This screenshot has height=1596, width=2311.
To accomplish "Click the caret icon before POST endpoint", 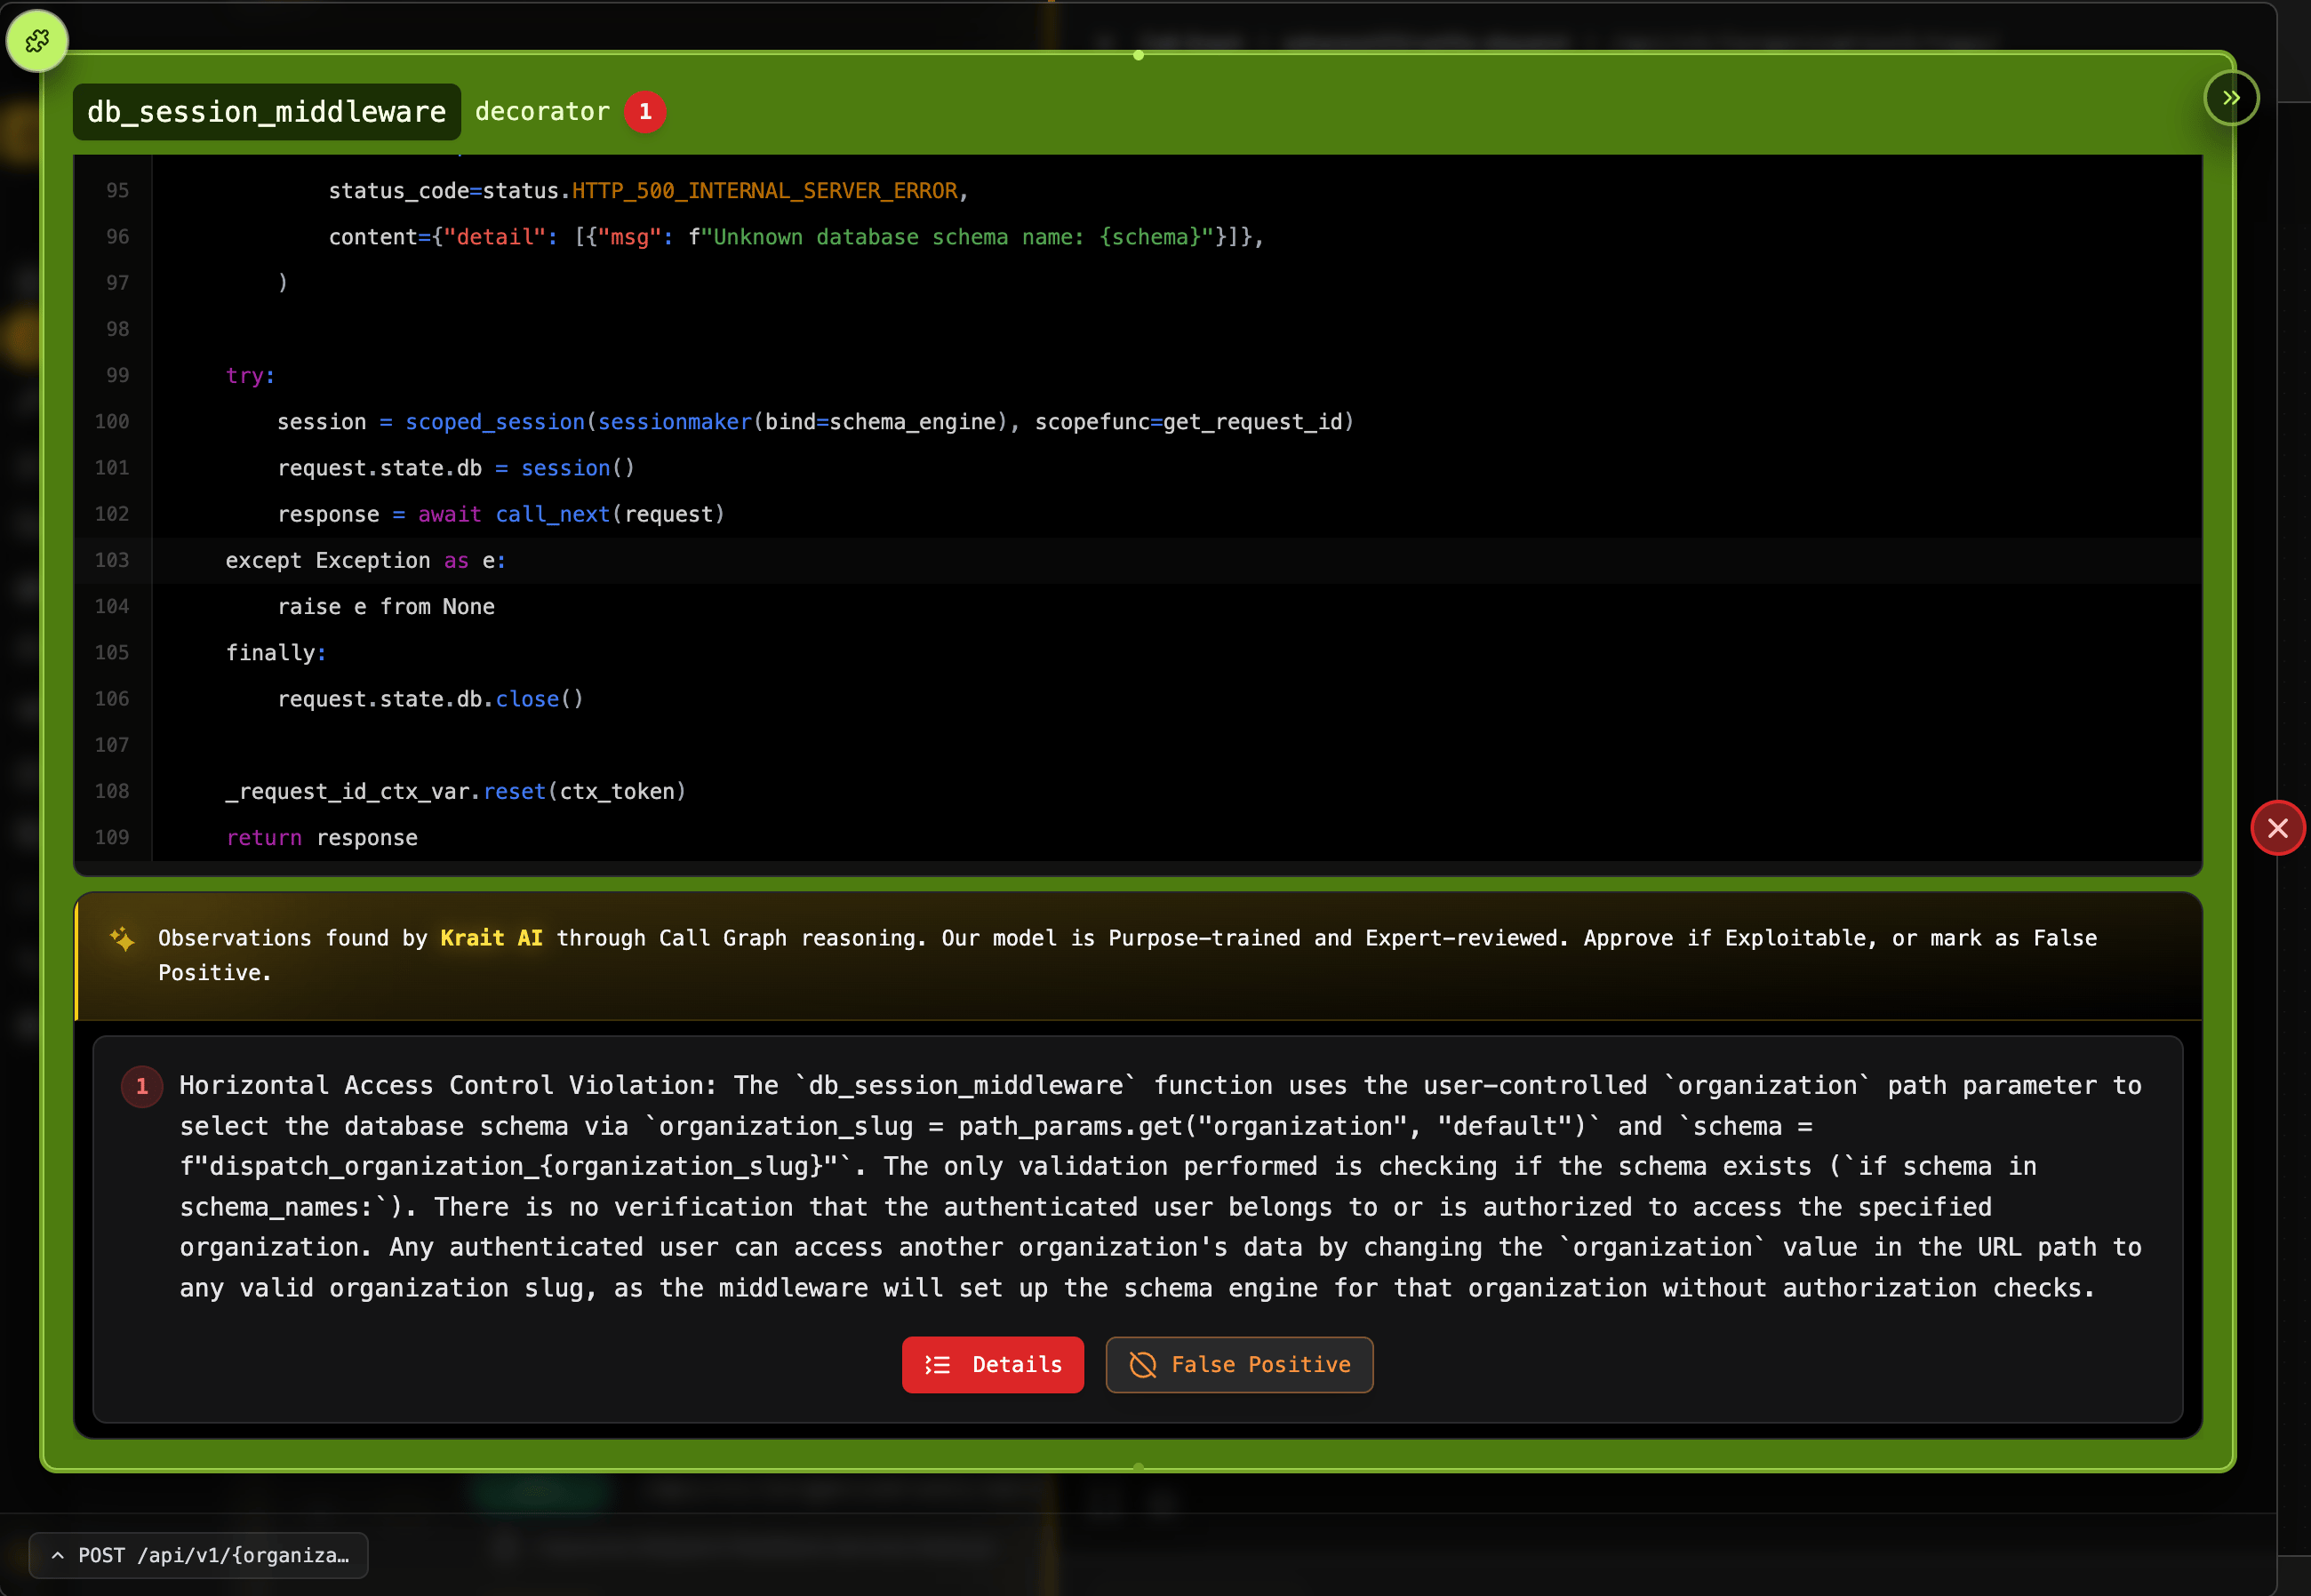I will [58, 1555].
